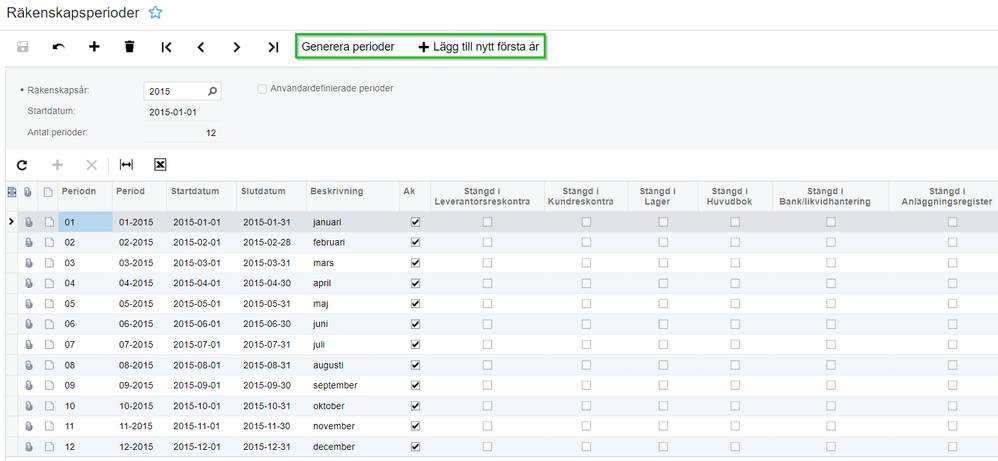Export grid to Excel icon
Viewport: 998px width, 461px height.
point(160,165)
